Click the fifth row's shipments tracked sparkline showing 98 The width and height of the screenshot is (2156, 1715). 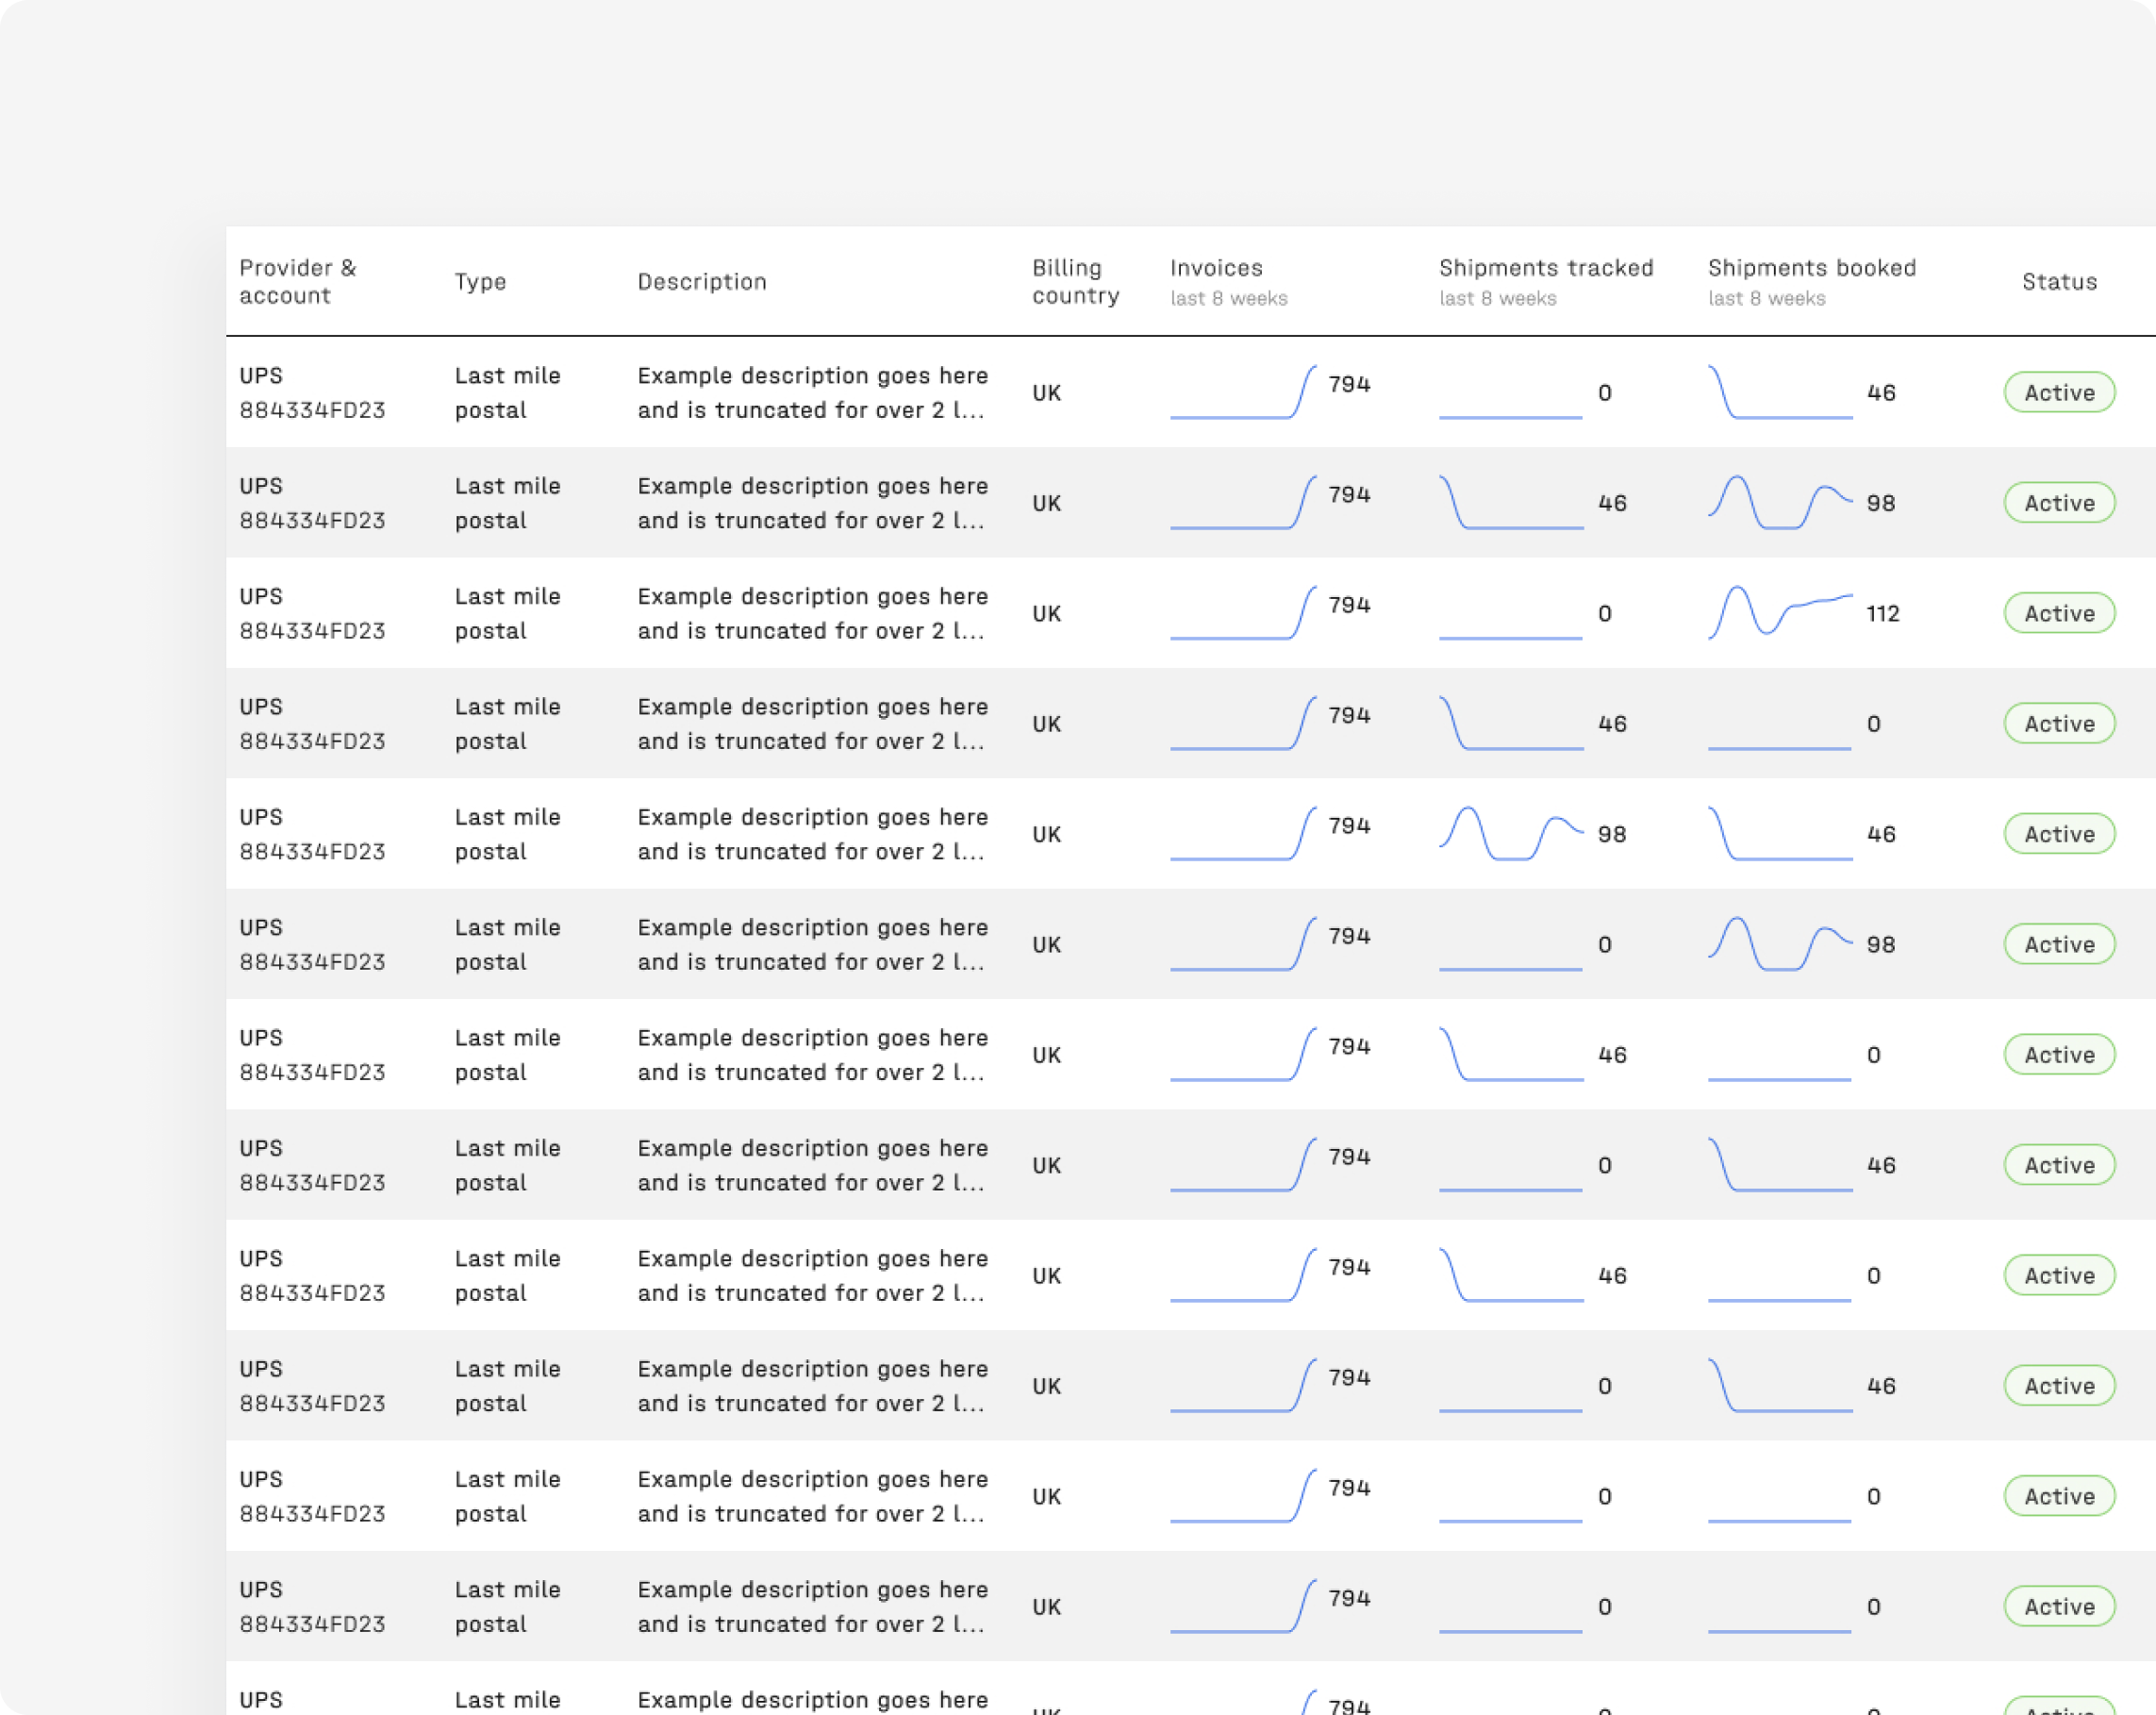pos(1510,833)
